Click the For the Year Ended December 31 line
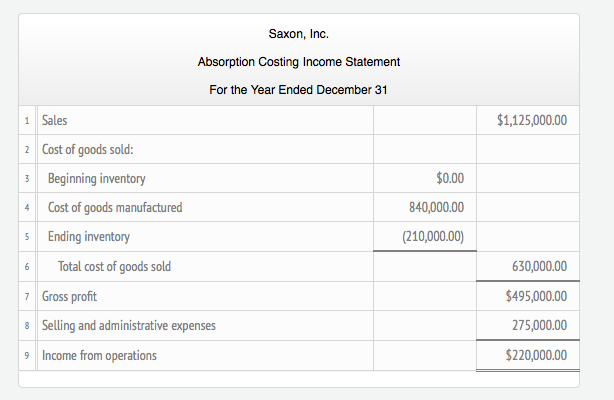Screen dimensions: 614x400 pos(298,90)
